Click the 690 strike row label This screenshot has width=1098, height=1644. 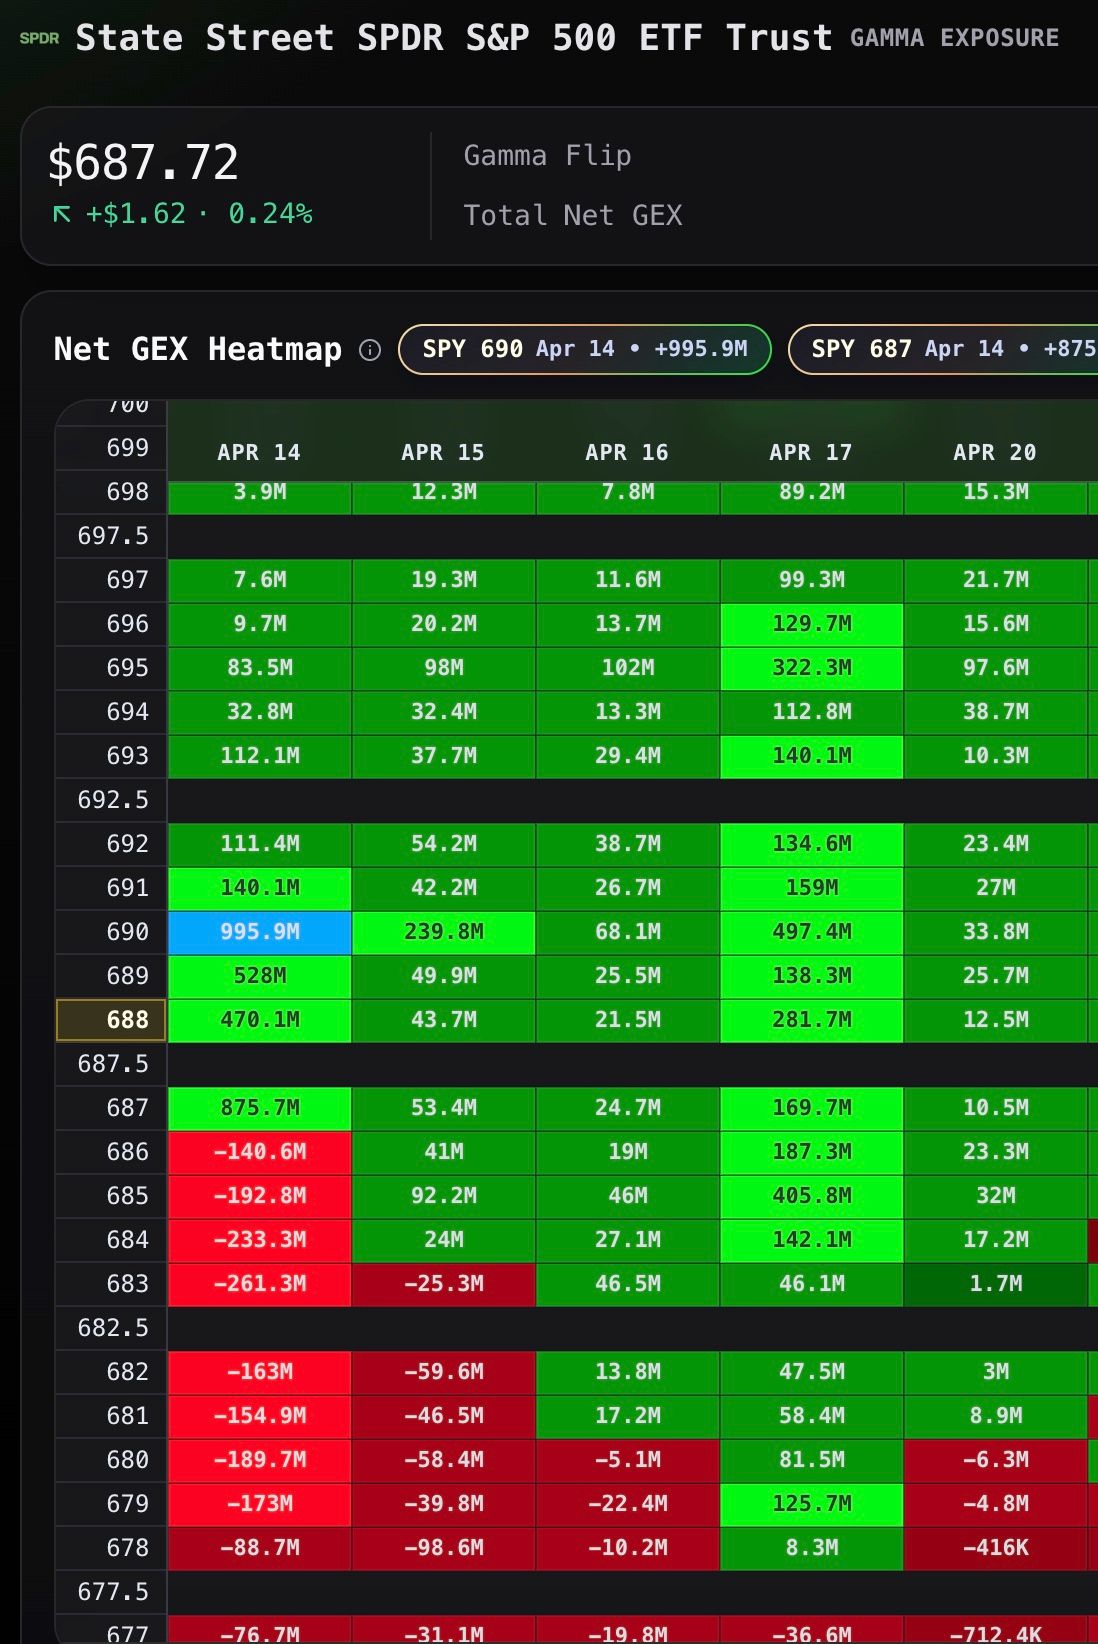[112, 932]
